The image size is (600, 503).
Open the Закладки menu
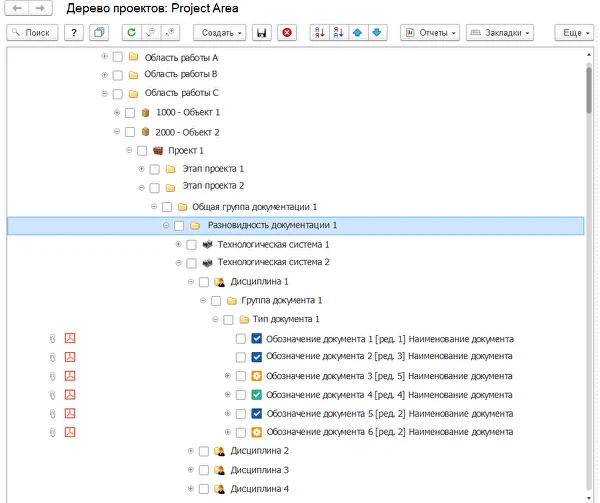[x=500, y=33]
